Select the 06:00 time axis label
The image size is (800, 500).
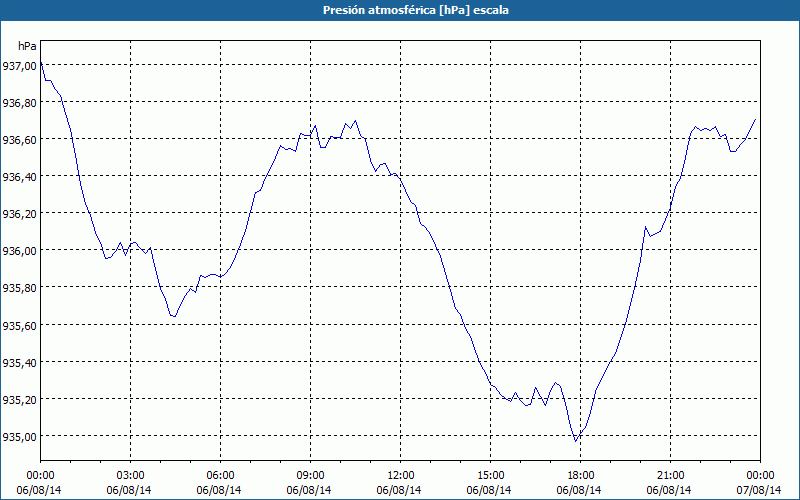click(x=220, y=476)
